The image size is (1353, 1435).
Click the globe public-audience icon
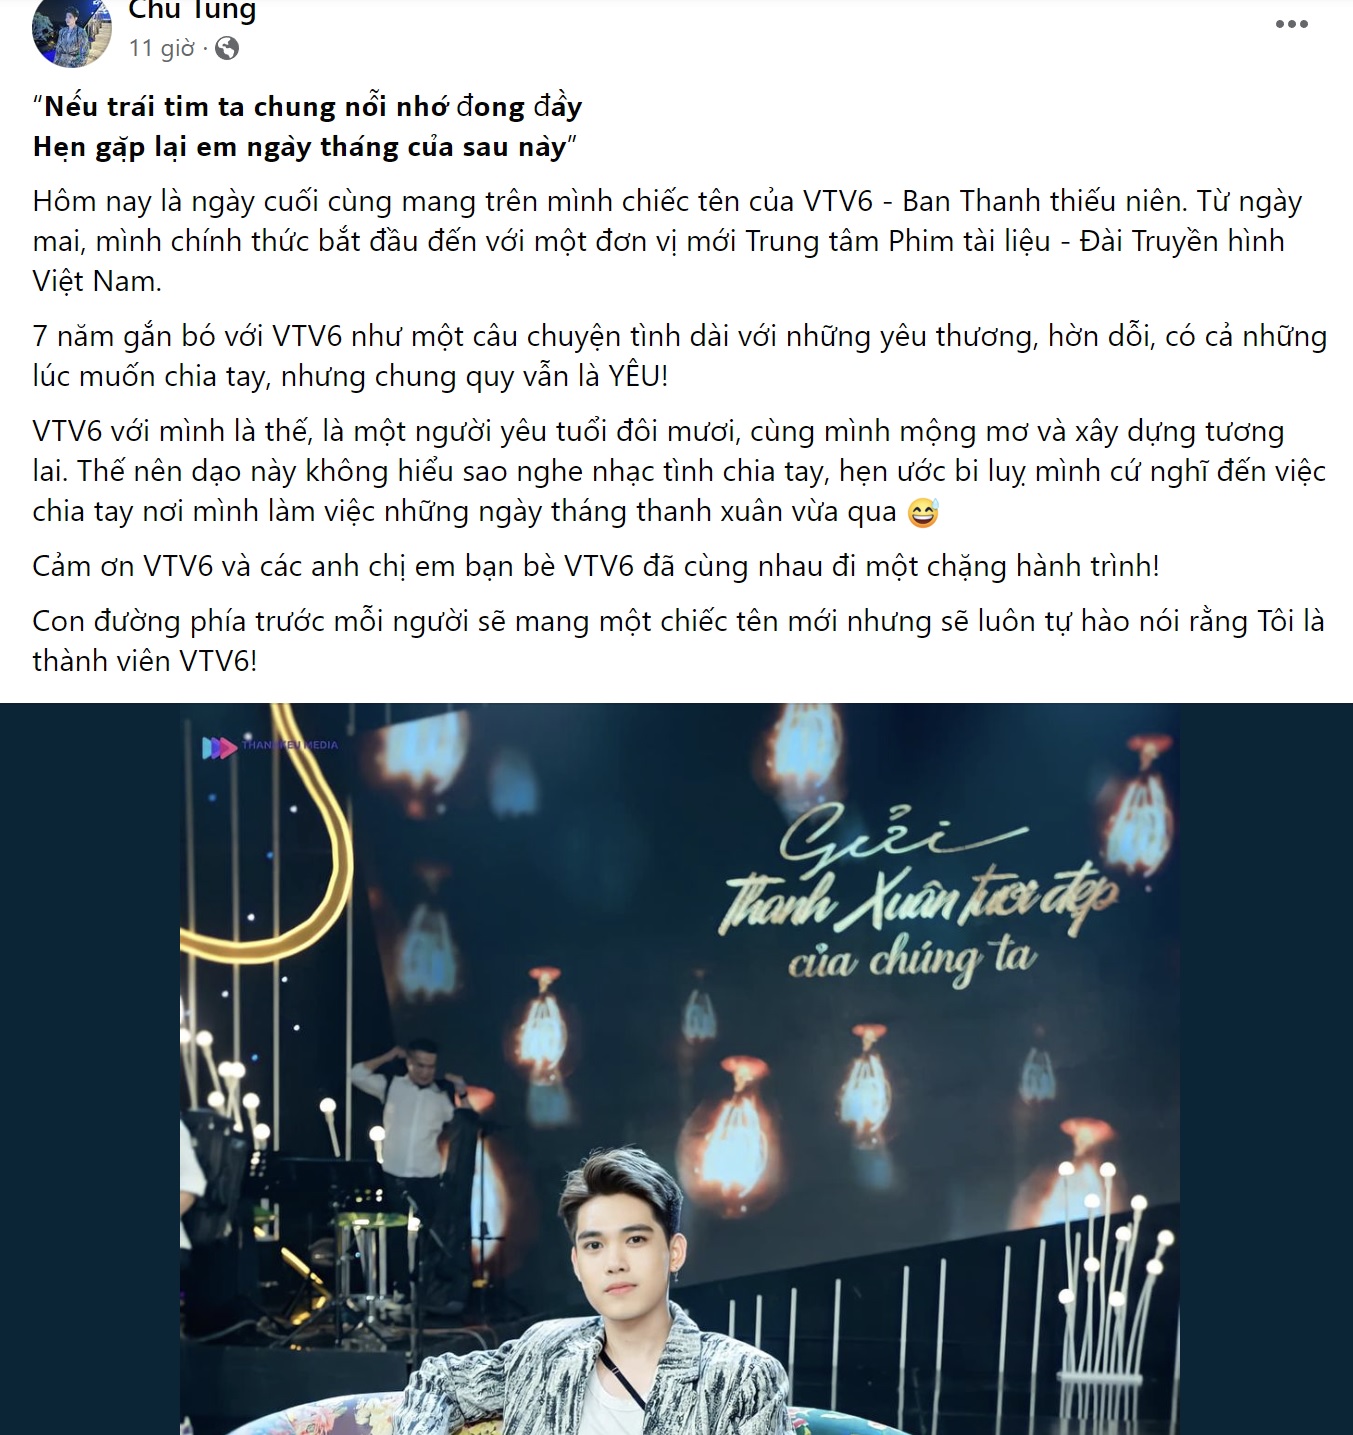point(227,48)
